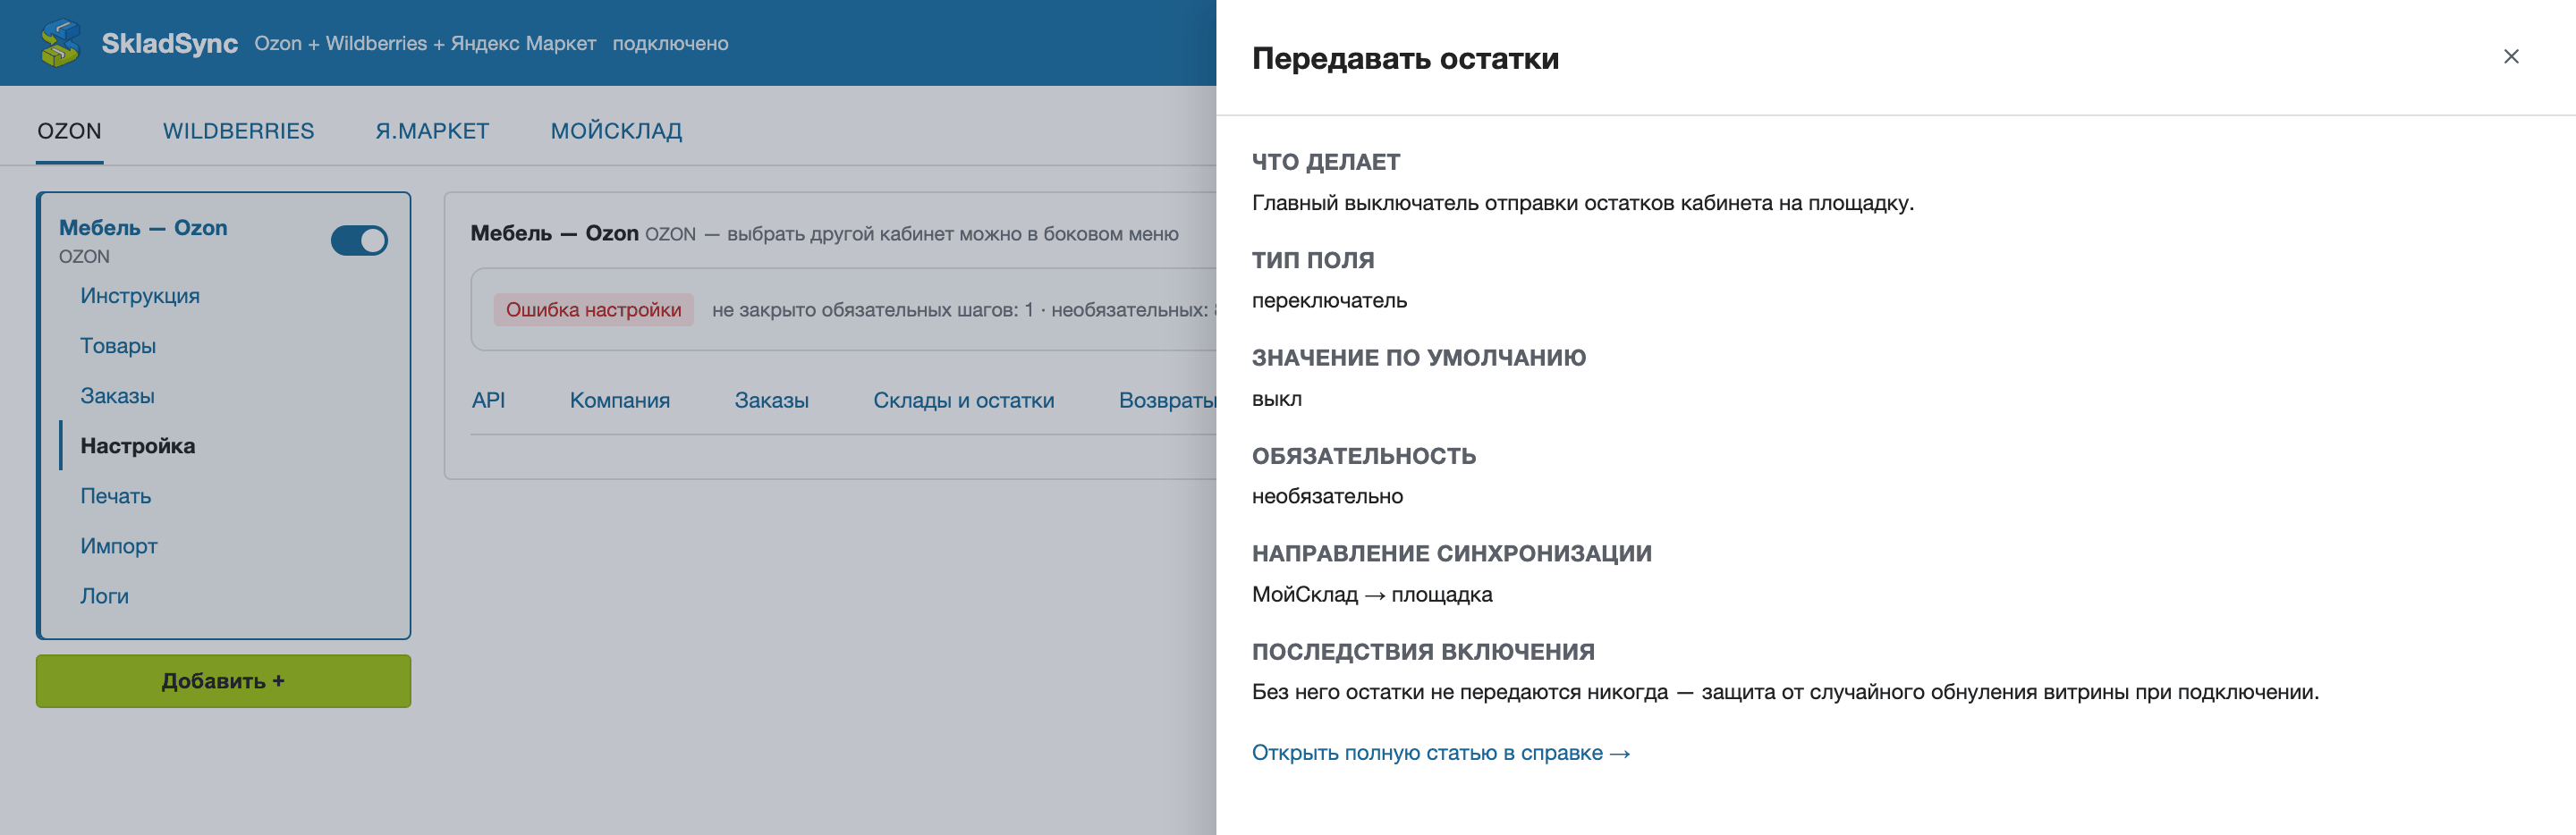This screenshot has width=2576, height=835.
Task: Click the подключено status text in header
Action: pyautogui.click(x=670, y=43)
